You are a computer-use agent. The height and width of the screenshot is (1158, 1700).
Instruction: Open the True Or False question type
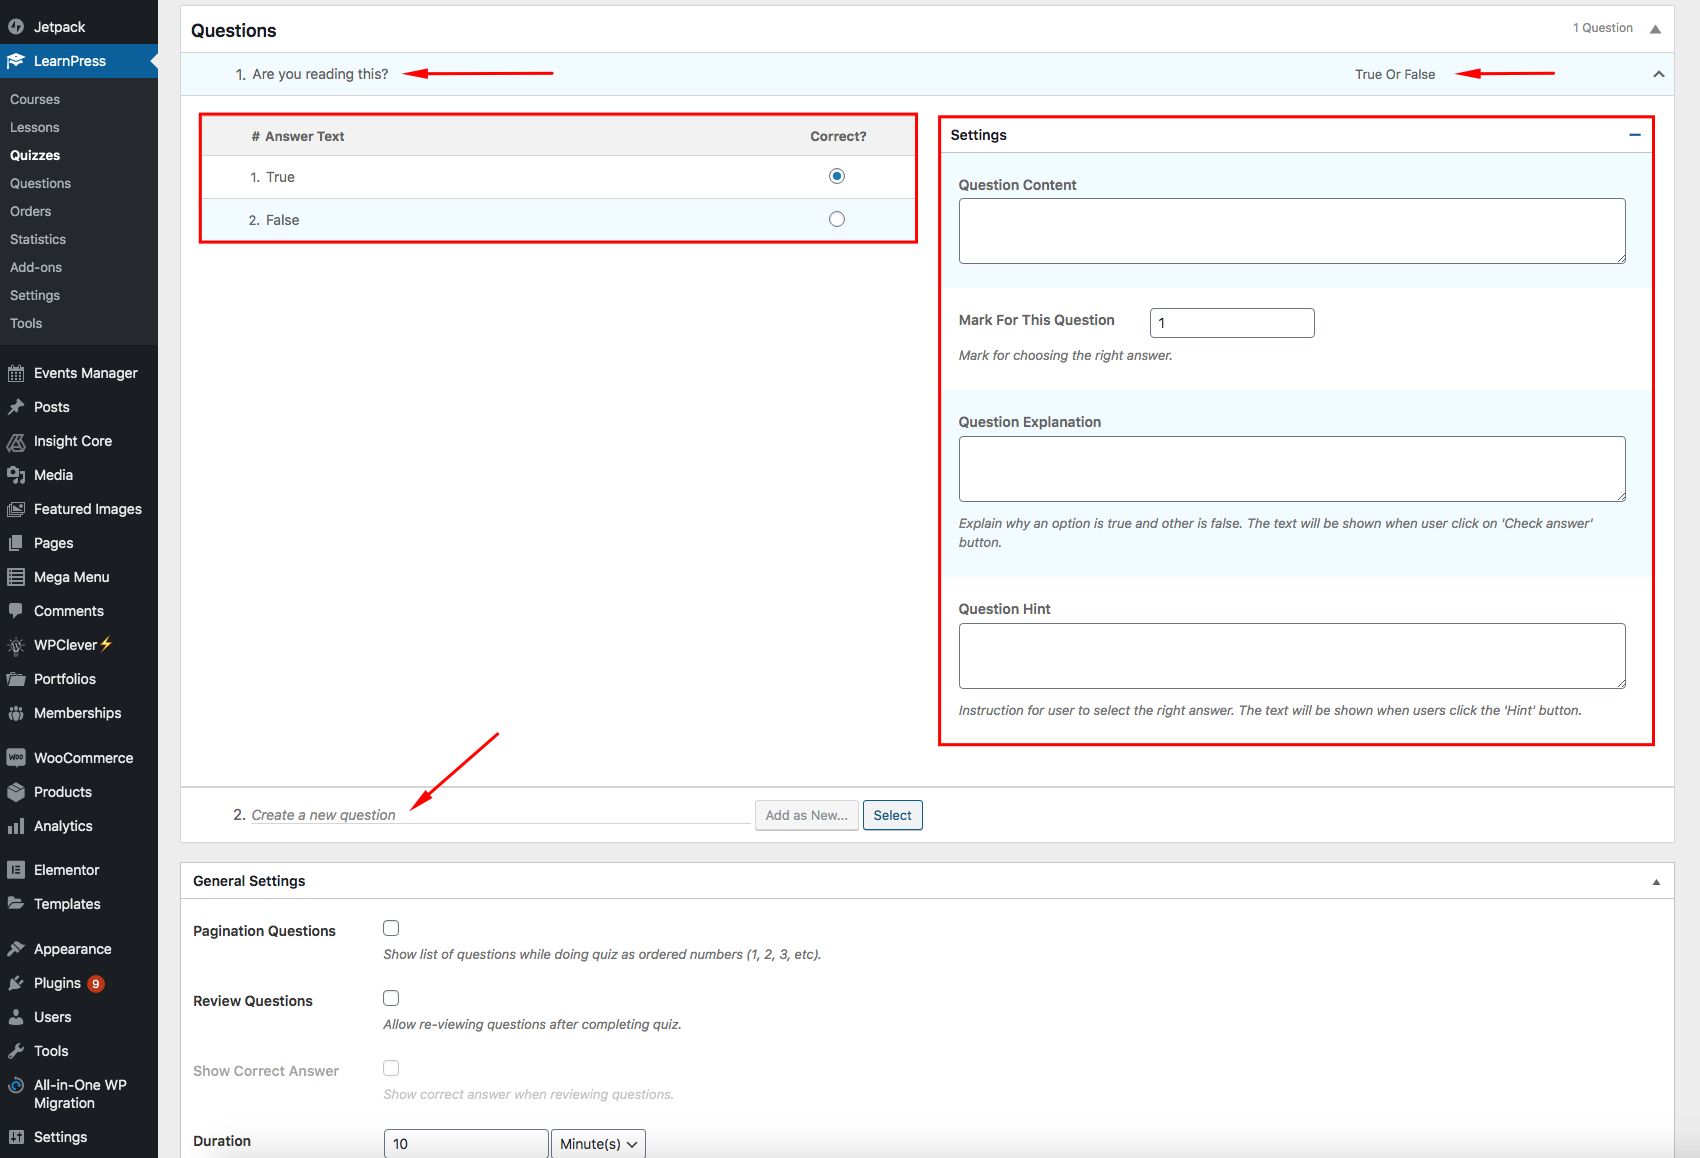click(x=1395, y=74)
